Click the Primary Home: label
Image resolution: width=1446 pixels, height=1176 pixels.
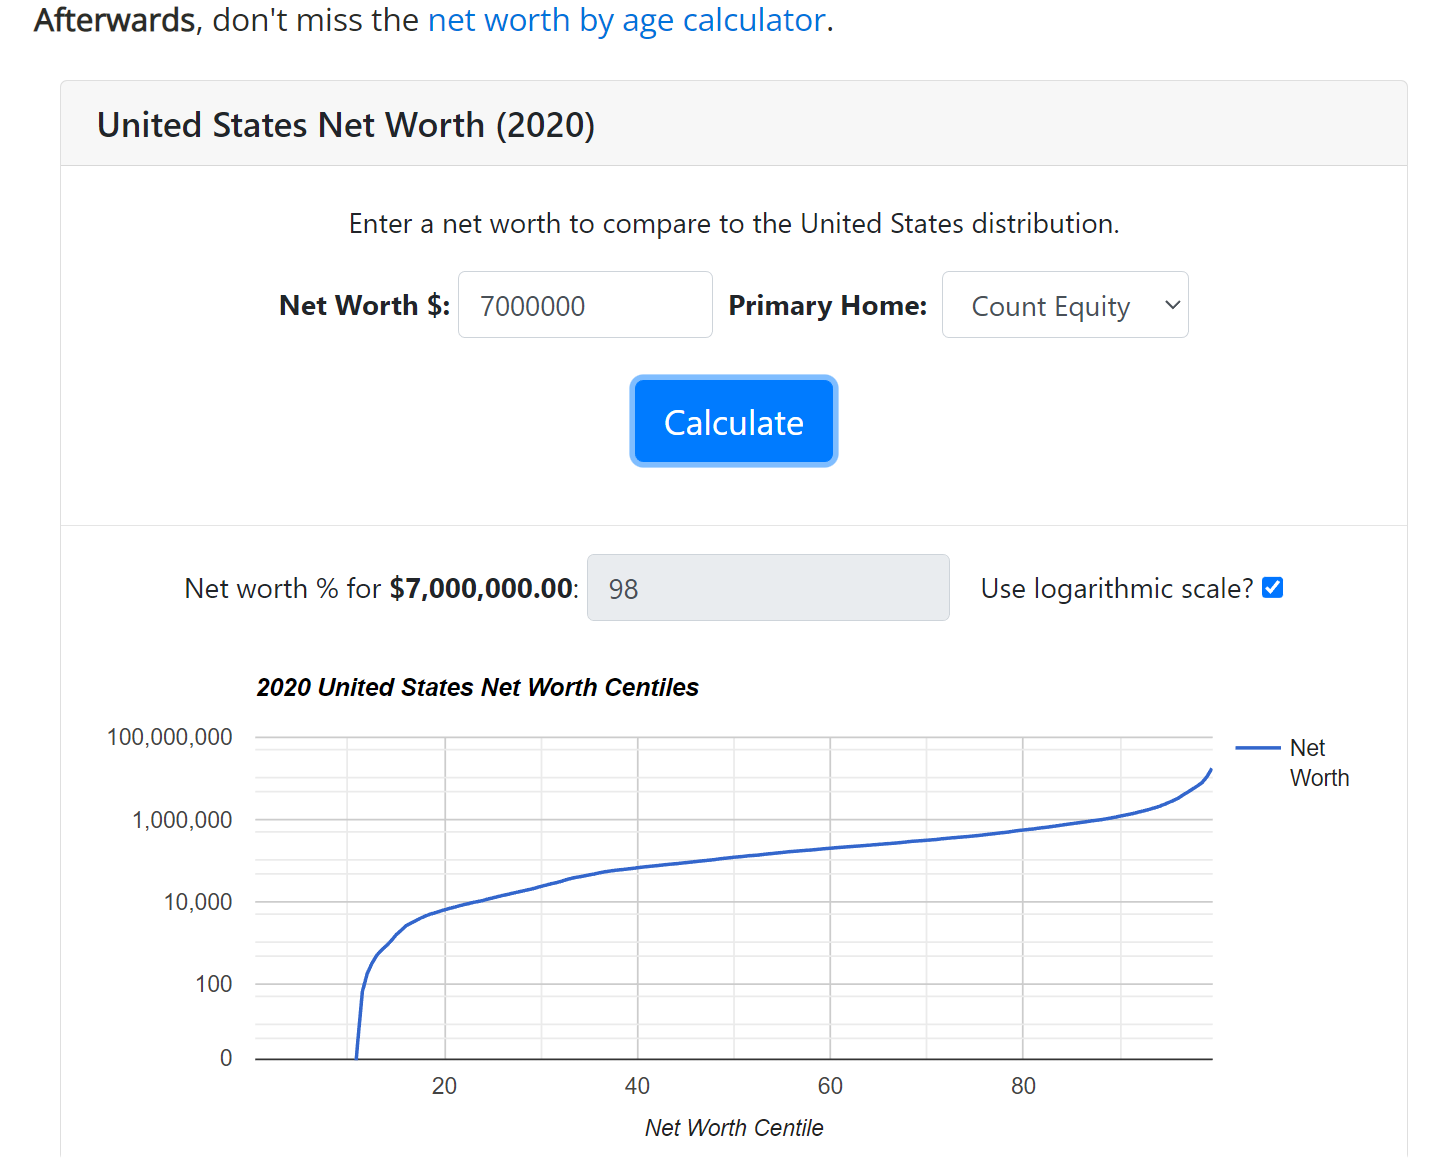pyautogui.click(x=828, y=305)
